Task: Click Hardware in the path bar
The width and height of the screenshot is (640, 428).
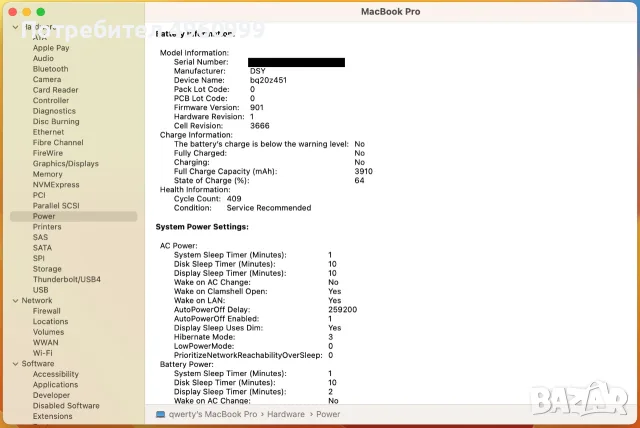Action: tap(286, 415)
